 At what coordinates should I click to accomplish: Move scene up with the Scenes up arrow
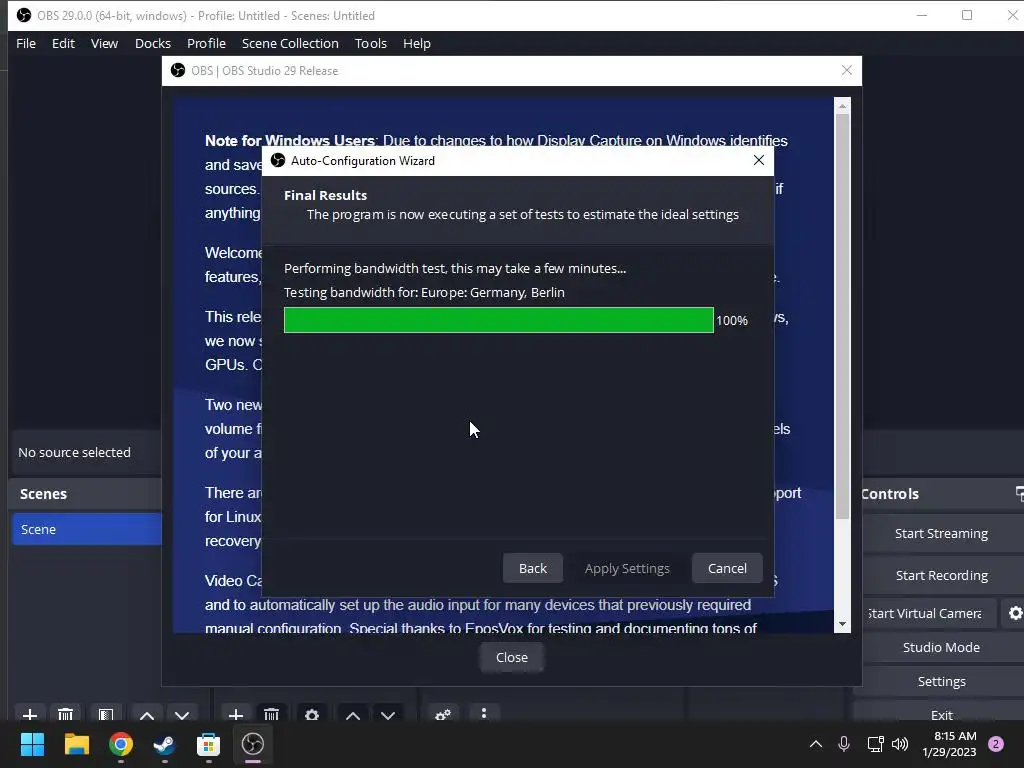tap(147, 715)
